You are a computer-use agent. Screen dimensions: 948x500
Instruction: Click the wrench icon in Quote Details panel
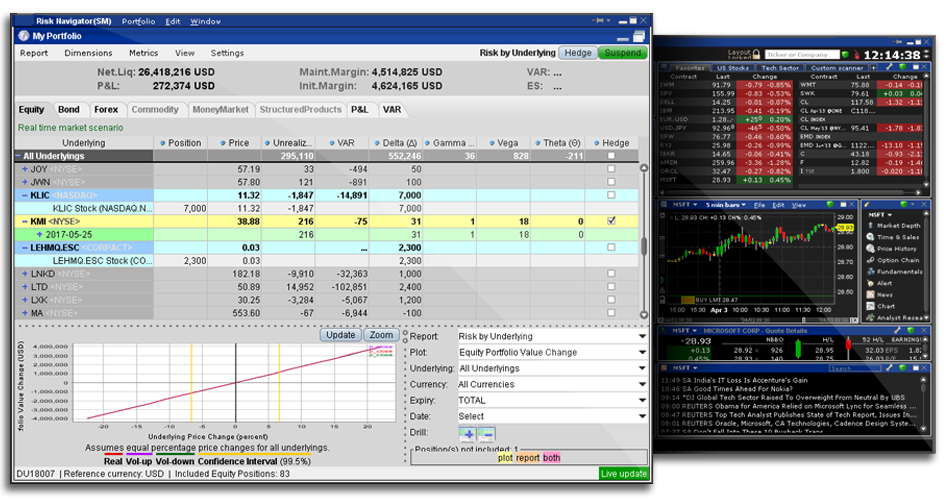pyautogui.click(x=897, y=331)
